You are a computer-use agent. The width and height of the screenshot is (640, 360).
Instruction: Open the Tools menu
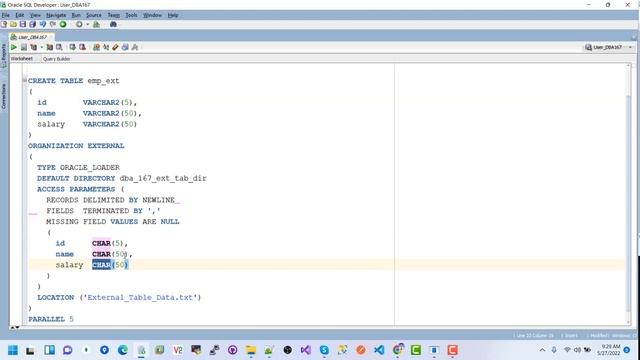tap(131, 15)
